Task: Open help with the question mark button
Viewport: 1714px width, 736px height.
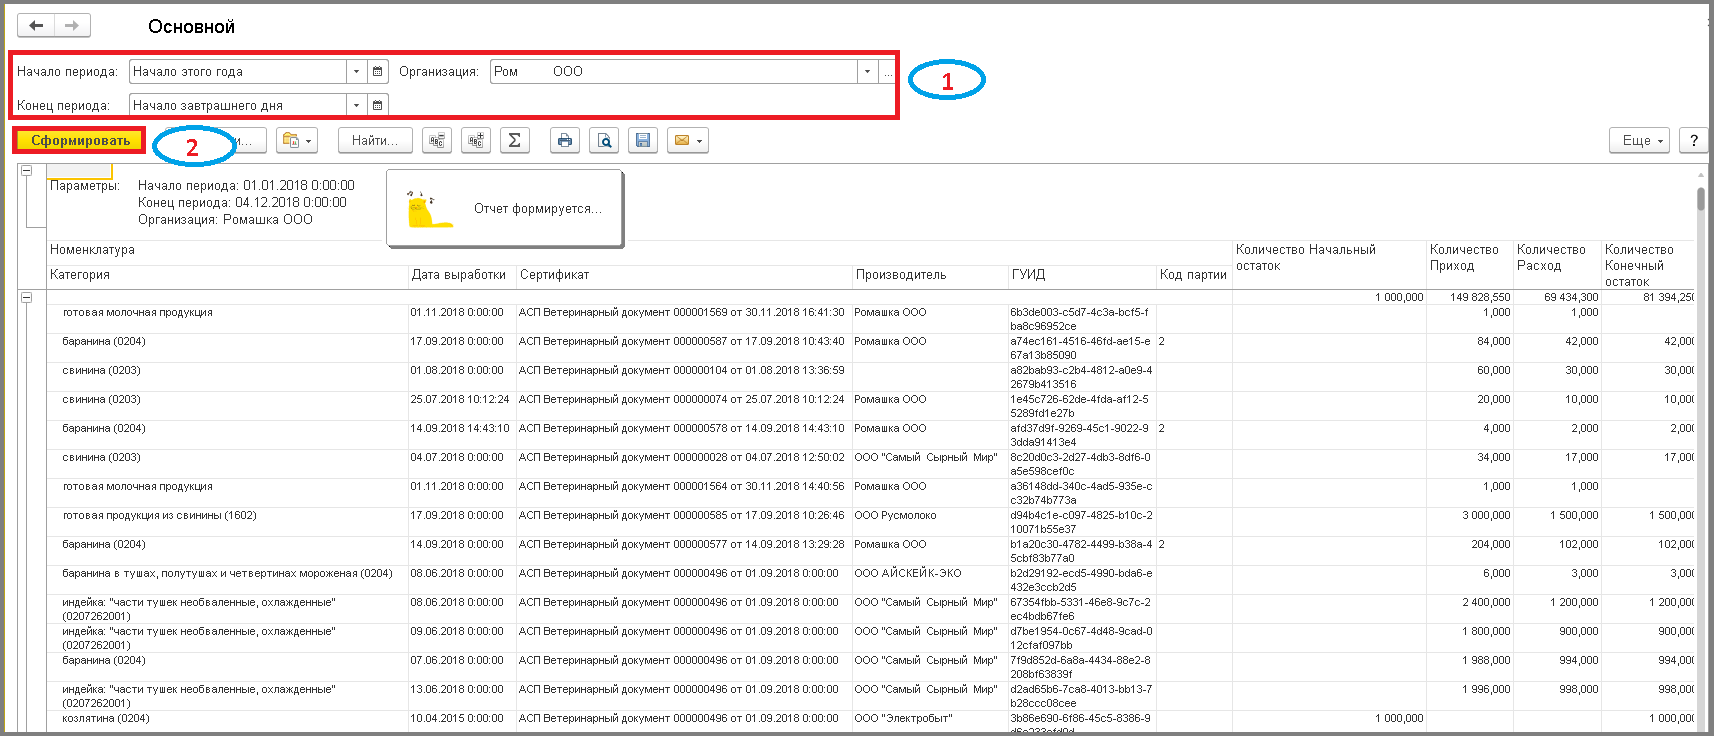Action: tap(1694, 141)
